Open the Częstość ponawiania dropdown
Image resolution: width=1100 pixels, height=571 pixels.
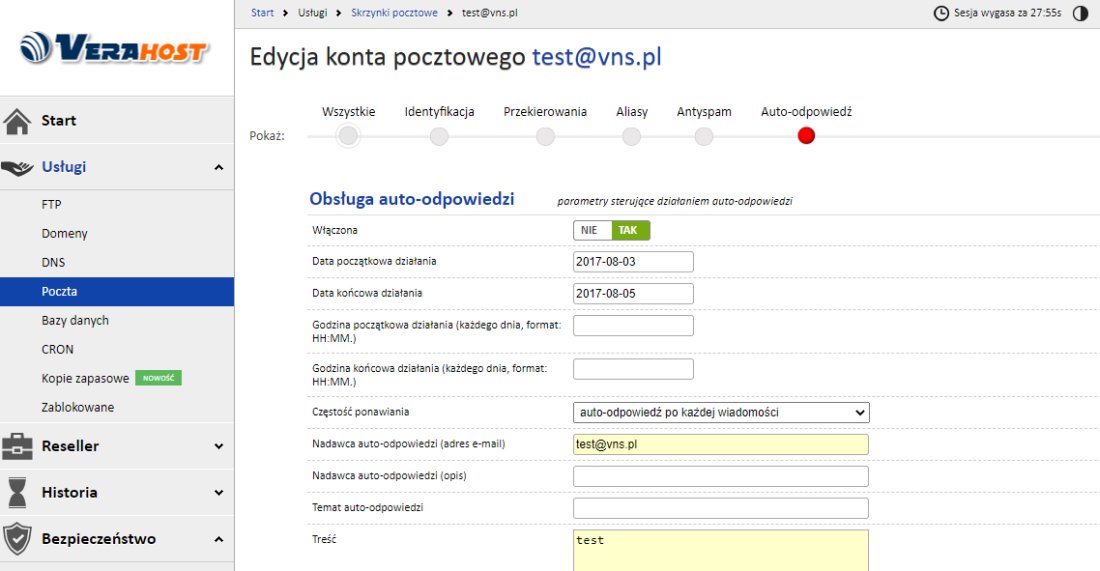[x=721, y=412]
